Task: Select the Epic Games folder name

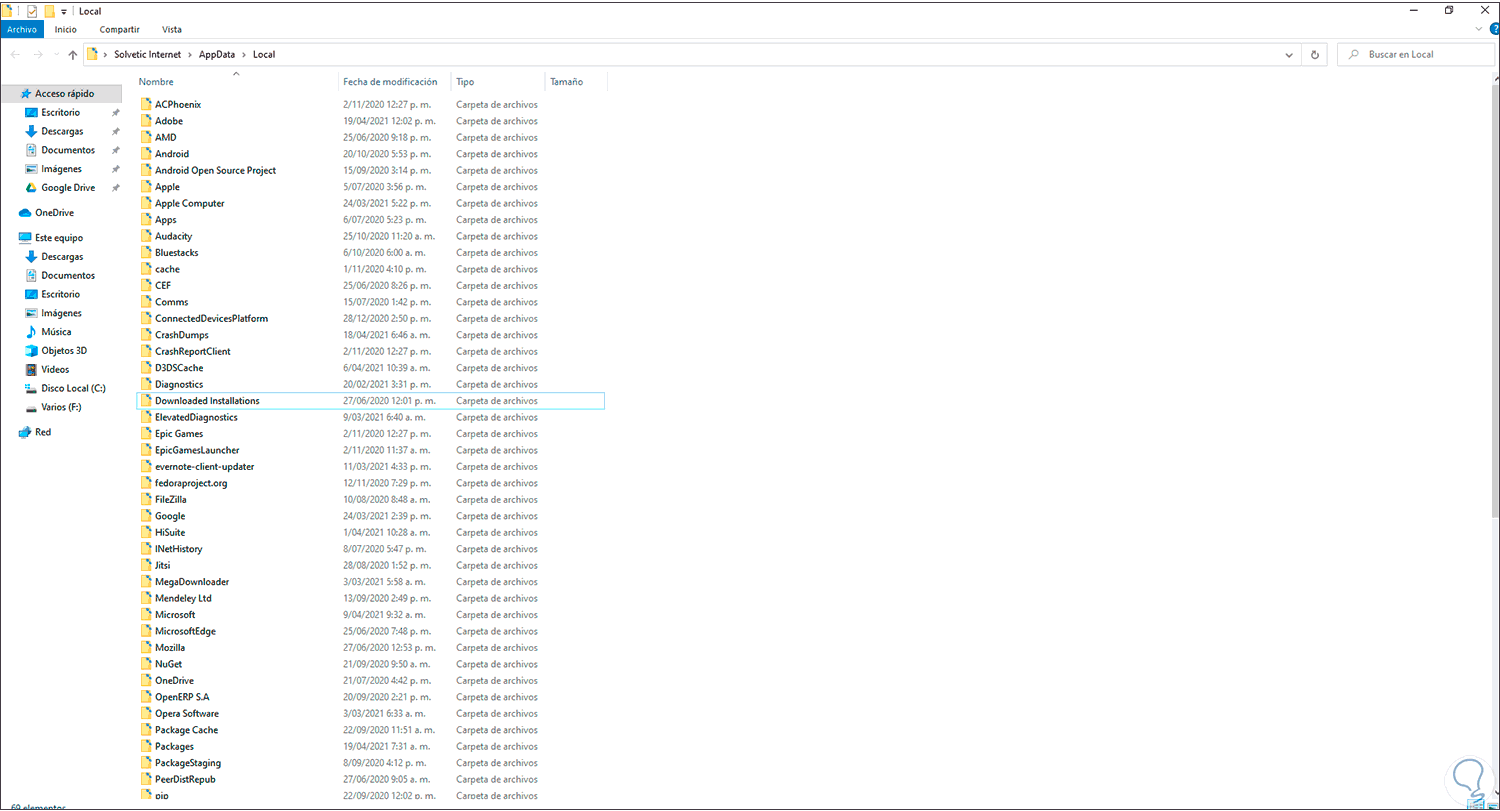Action: (179, 434)
